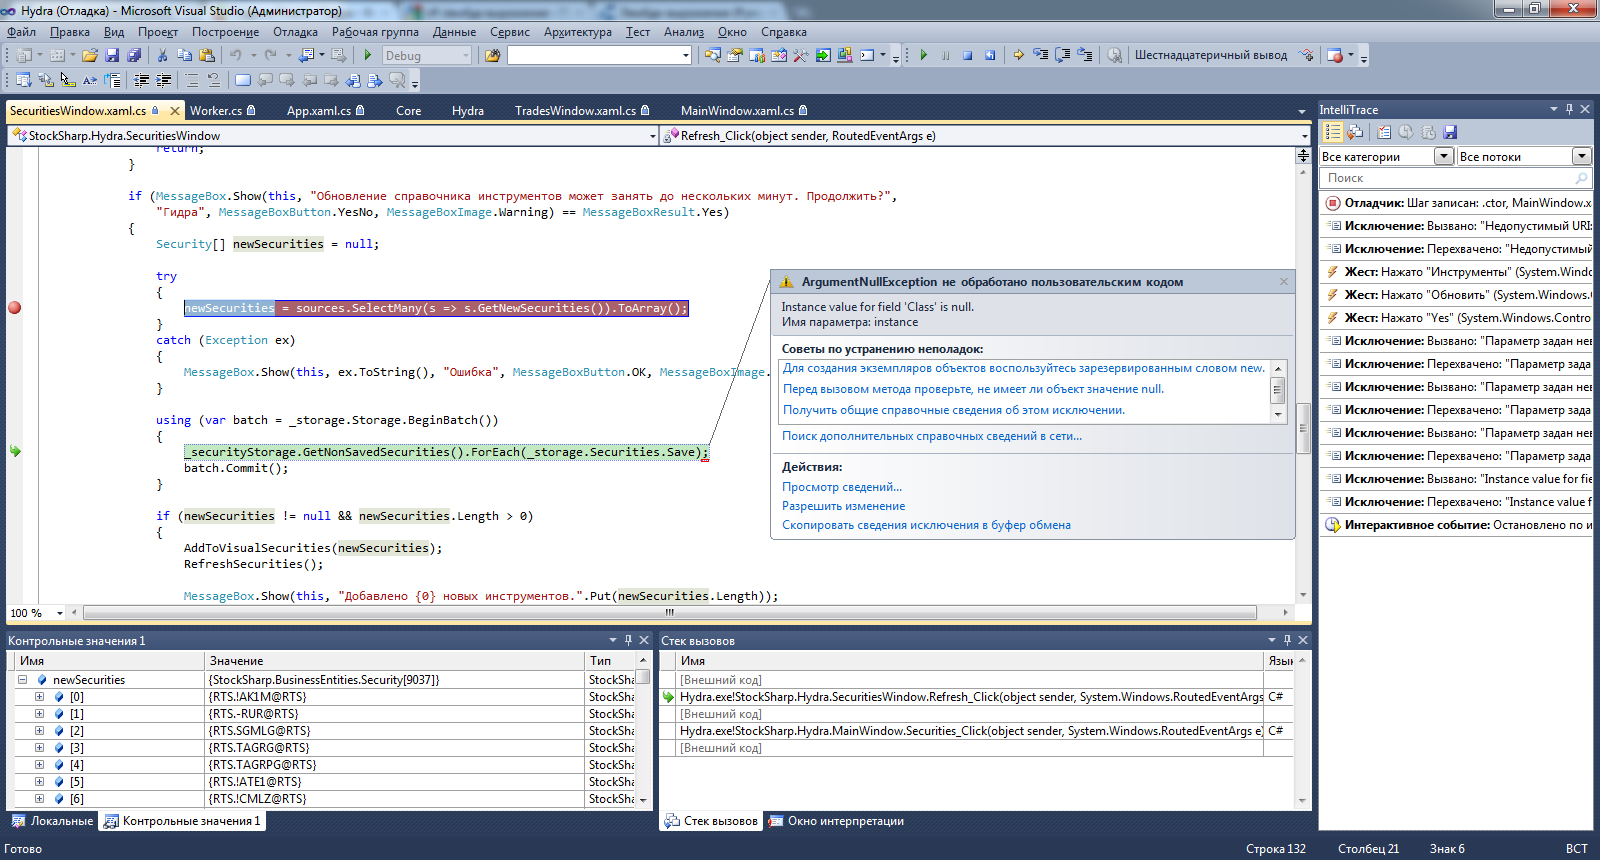Switch to the Worker.cs tab
The image size is (1600, 860).
(x=222, y=110)
